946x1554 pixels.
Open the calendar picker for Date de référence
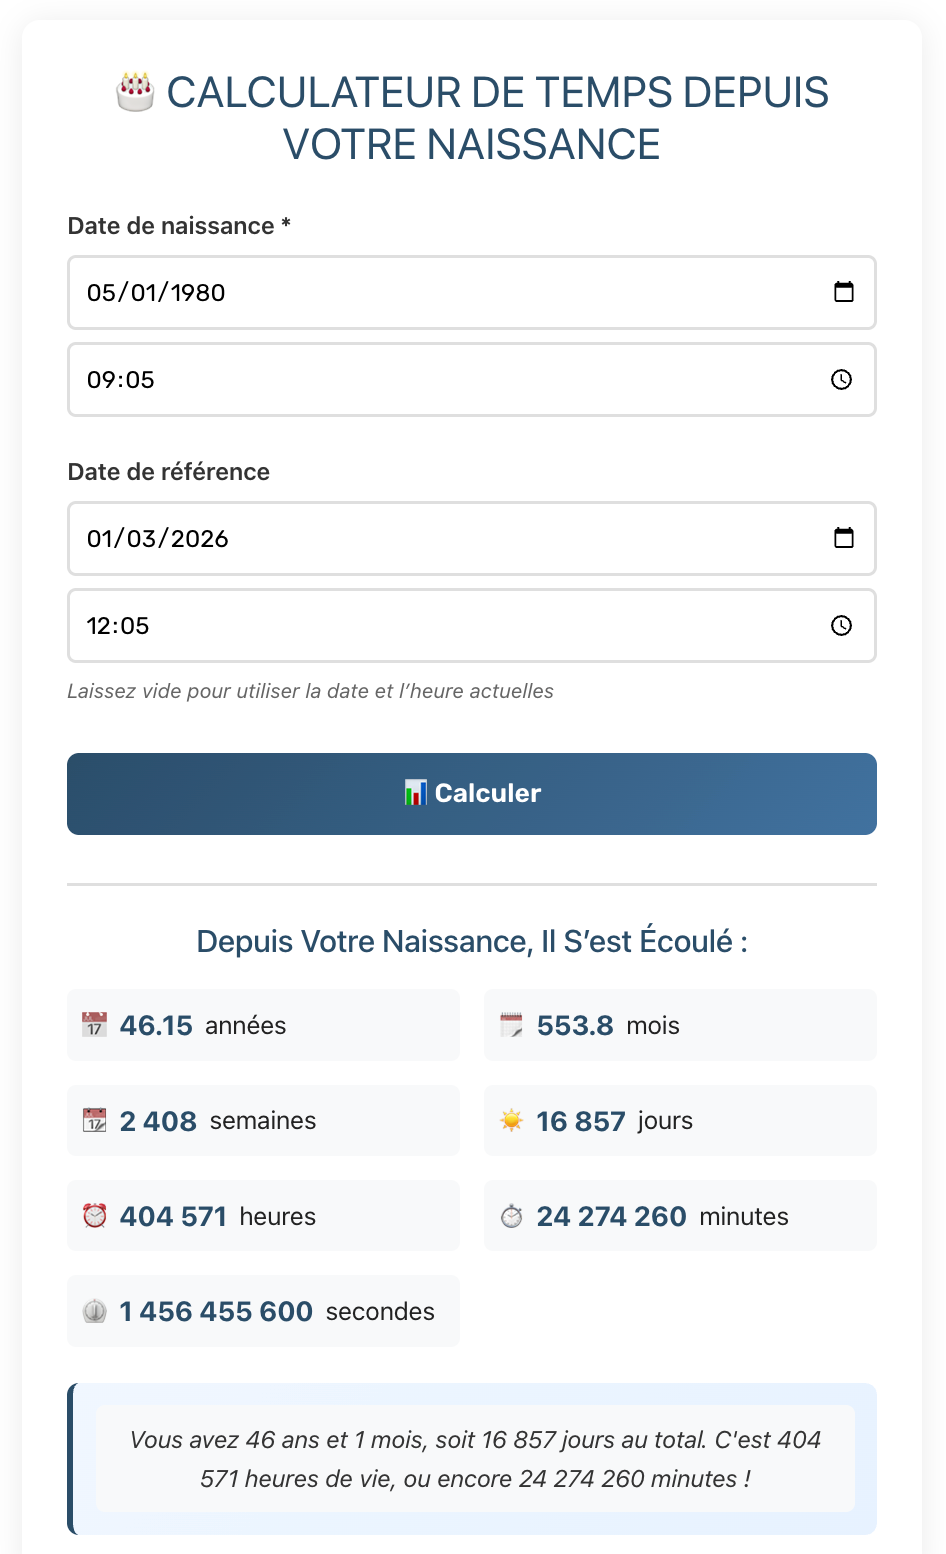(843, 538)
